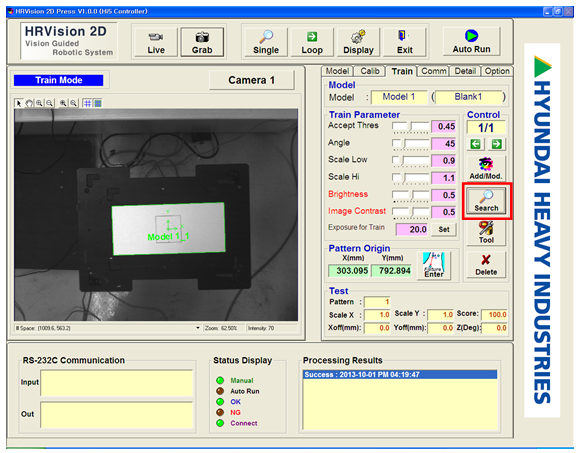The image size is (580, 453).
Task: Click zoom-in magnifier beside the hand tool
Action: [39, 104]
